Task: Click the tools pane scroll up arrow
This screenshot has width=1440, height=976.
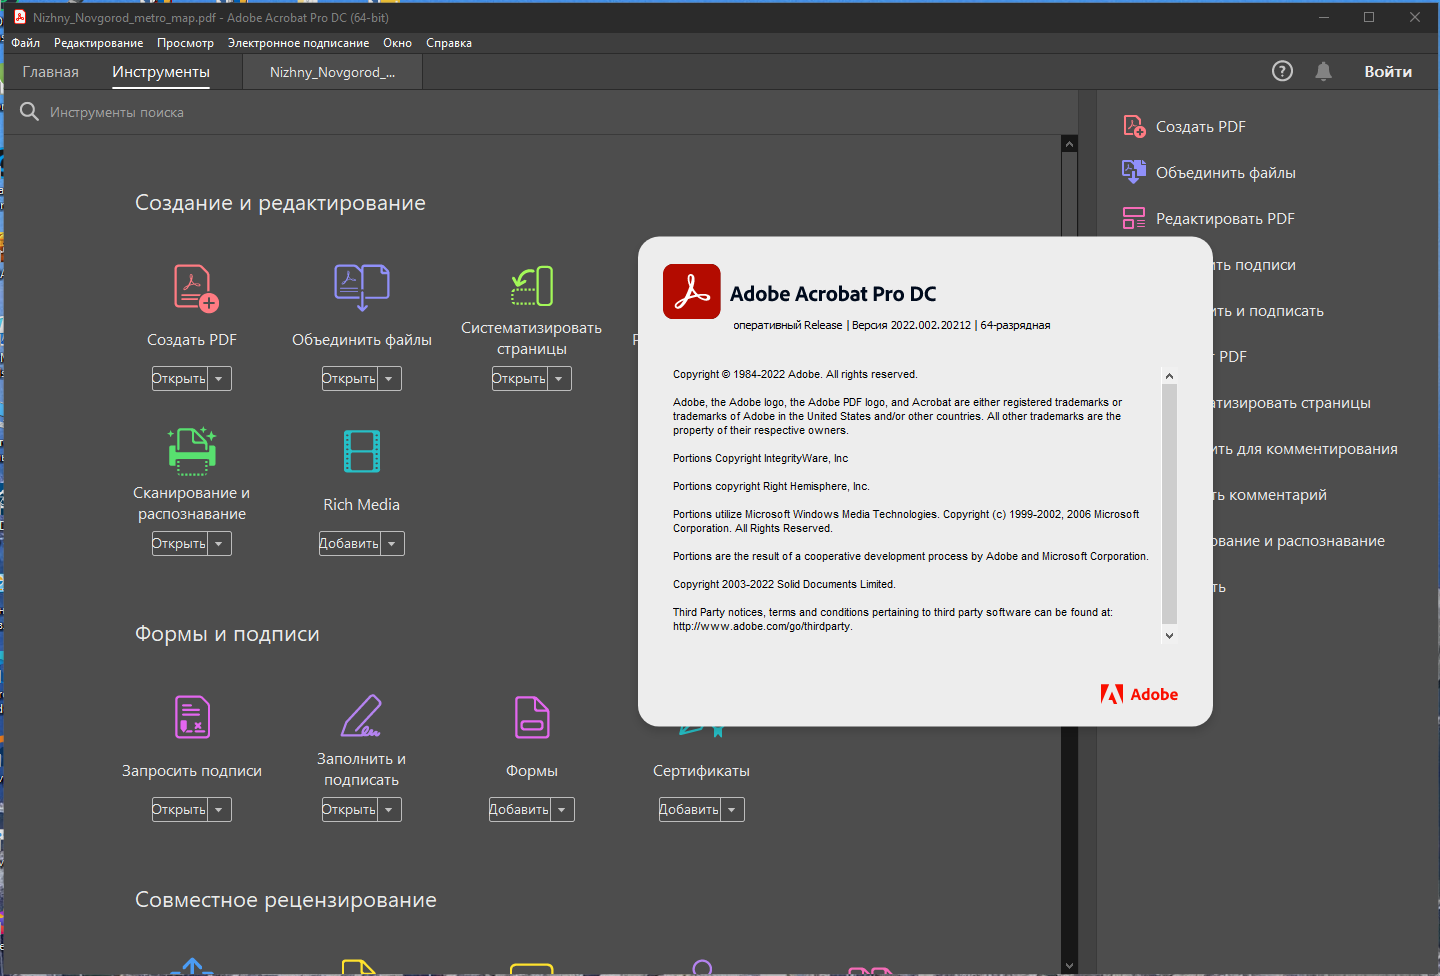Action: [1069, 144]
